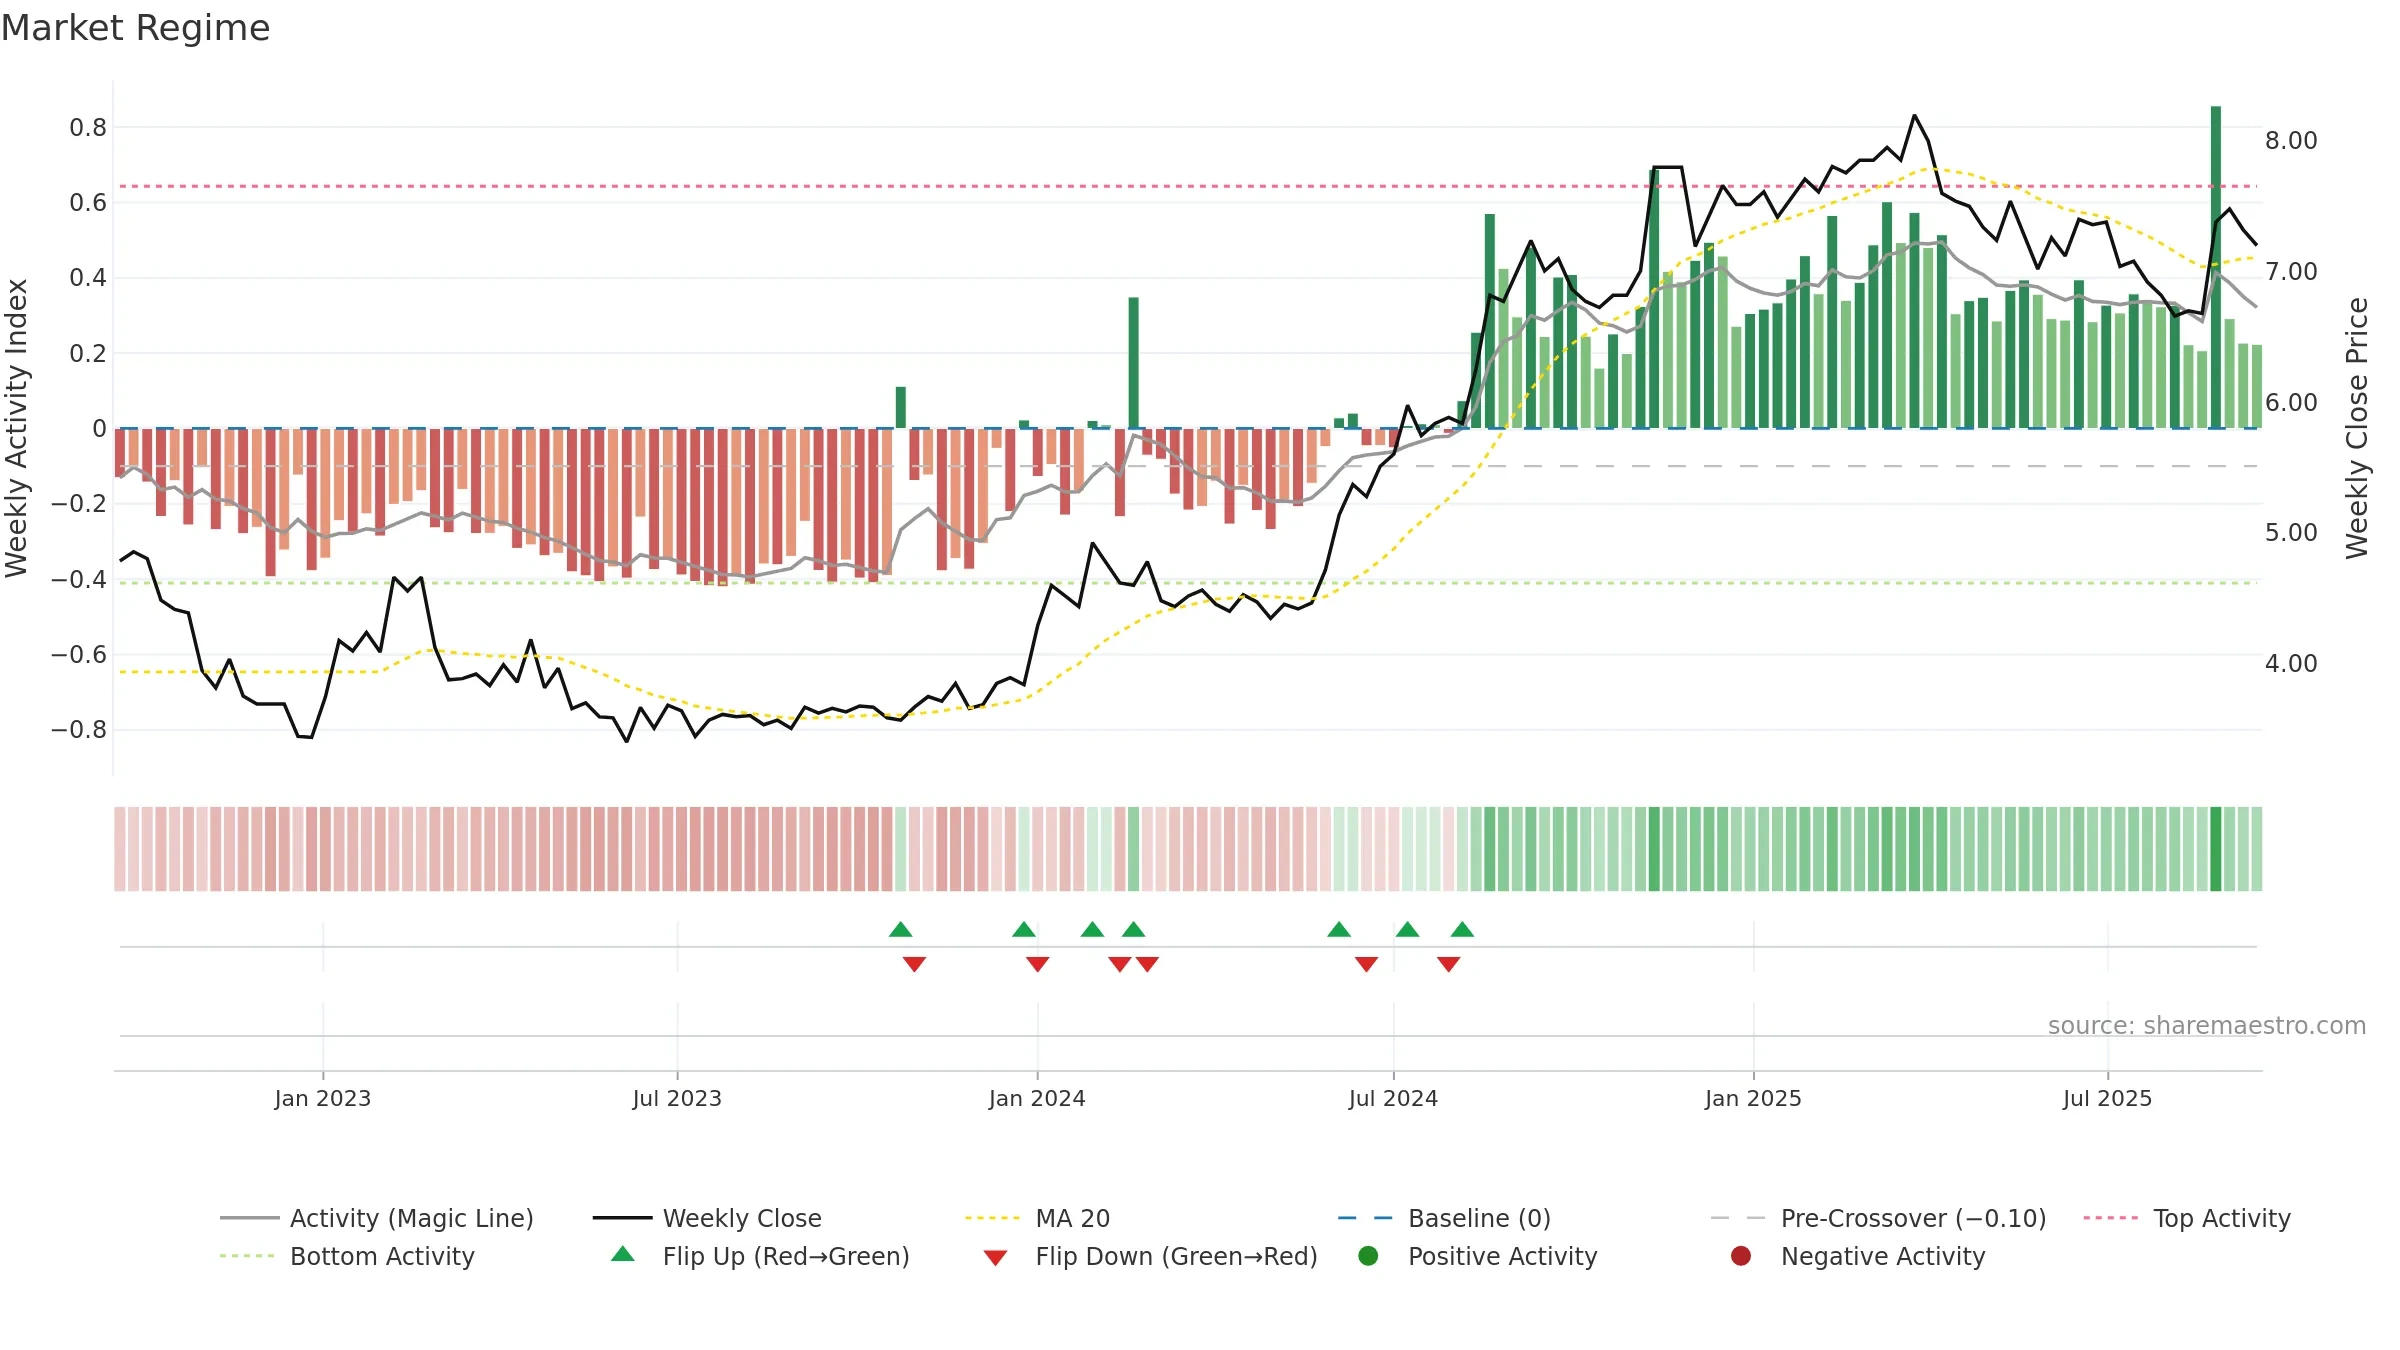Viewport: 2400px width, 1350px height.
Task: Click the isolated green bar, February 2024
Action: click(x=1133, y=363)
